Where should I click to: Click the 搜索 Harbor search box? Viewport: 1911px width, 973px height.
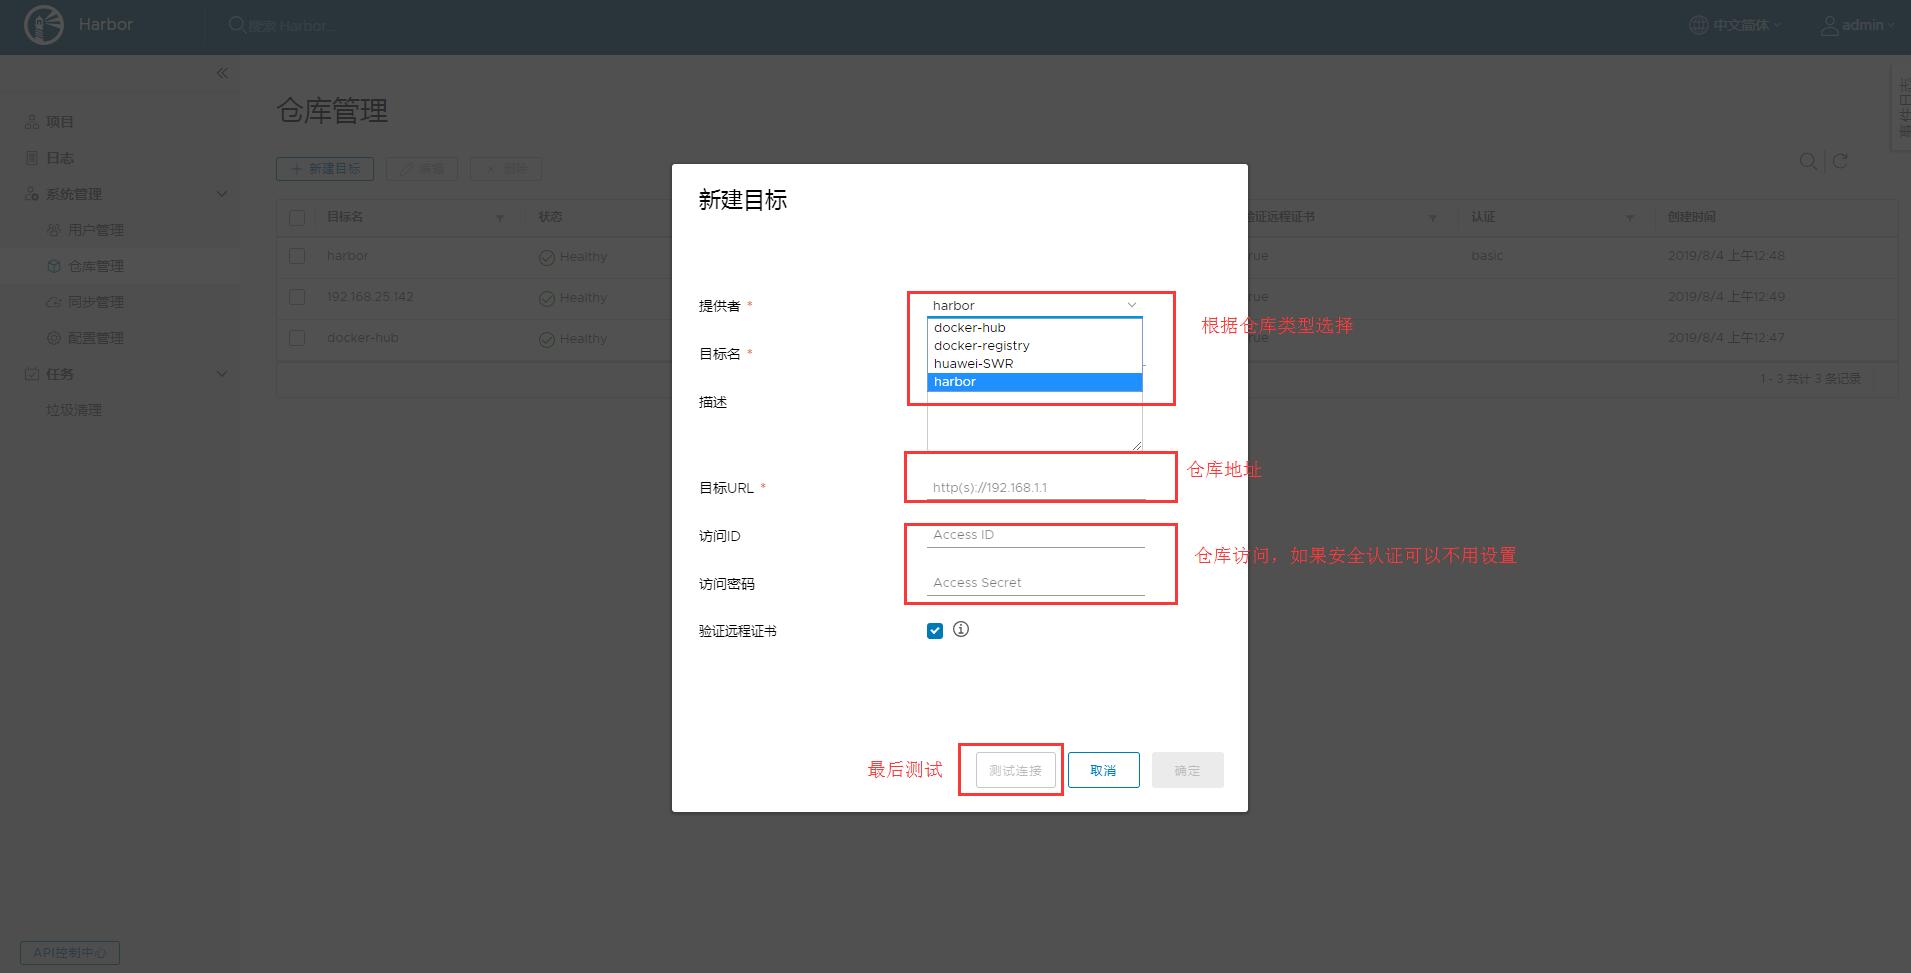tap(292, 26)
